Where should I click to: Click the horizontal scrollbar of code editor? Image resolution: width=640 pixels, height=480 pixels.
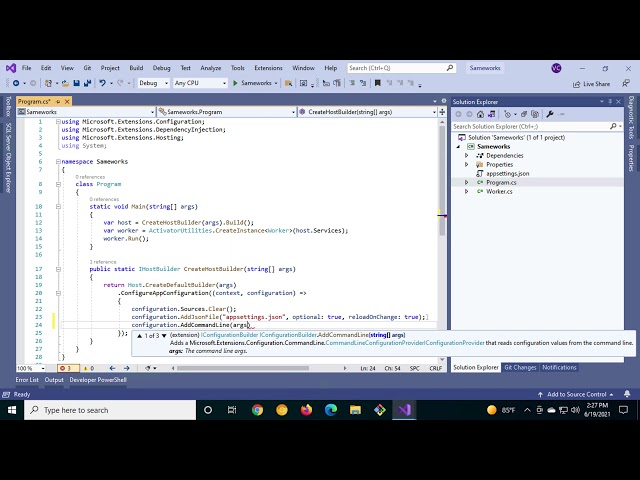click(243, 368)
